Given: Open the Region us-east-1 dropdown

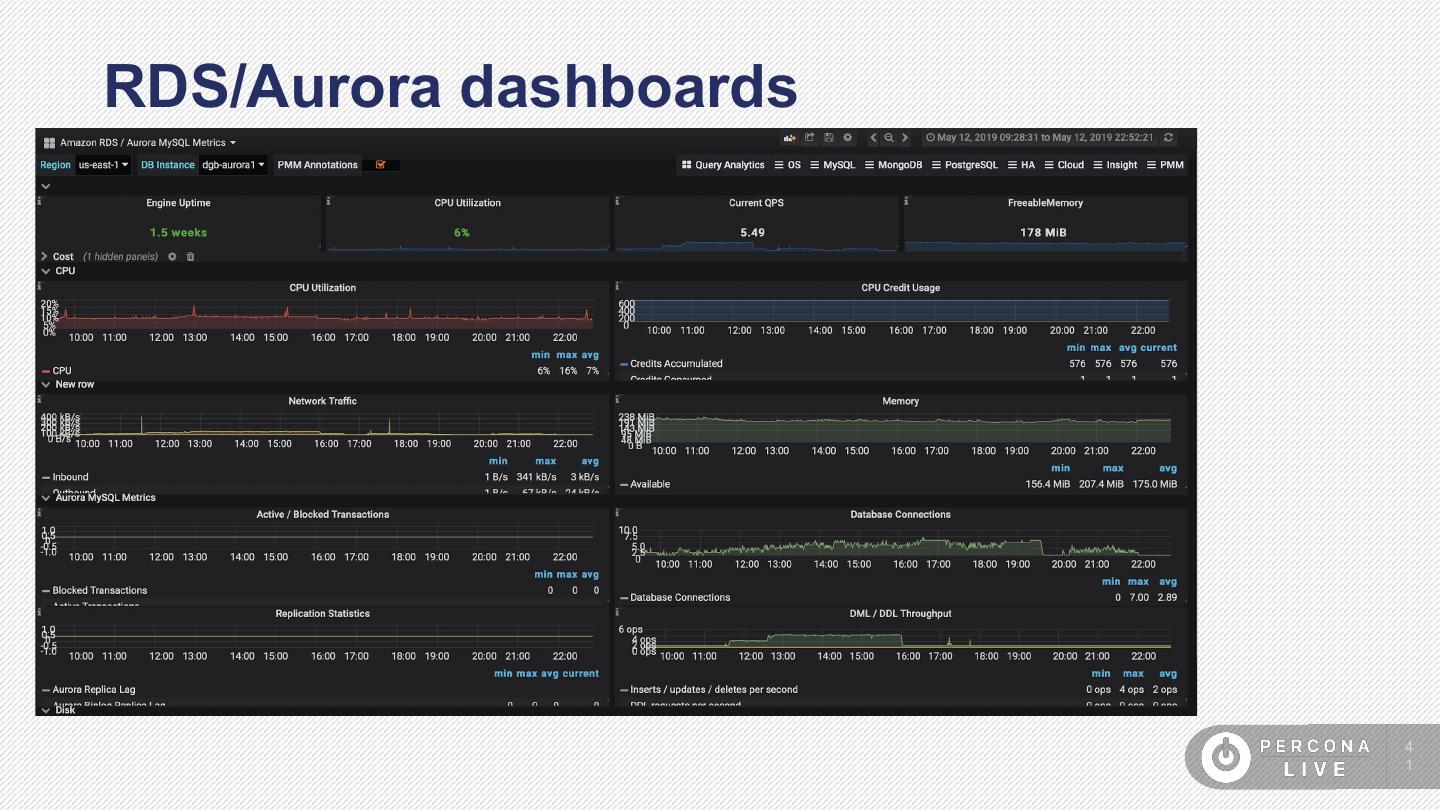Looking at the screenshot, I should [x=104, y=165].
